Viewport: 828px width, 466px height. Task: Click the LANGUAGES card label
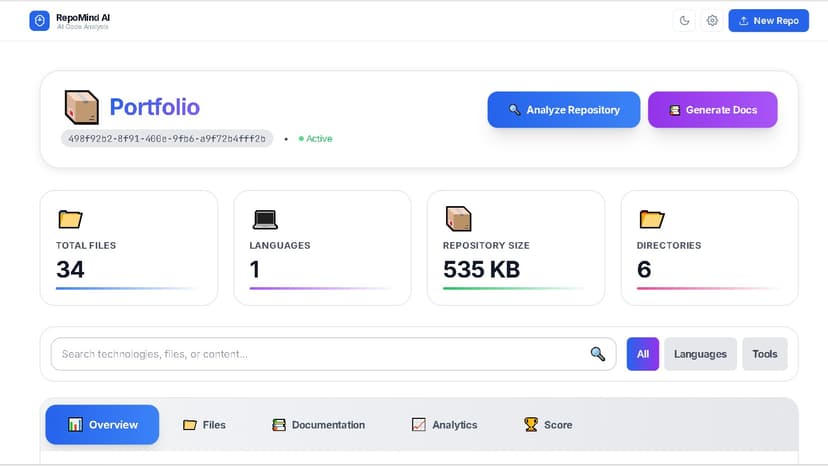point(280,245)
